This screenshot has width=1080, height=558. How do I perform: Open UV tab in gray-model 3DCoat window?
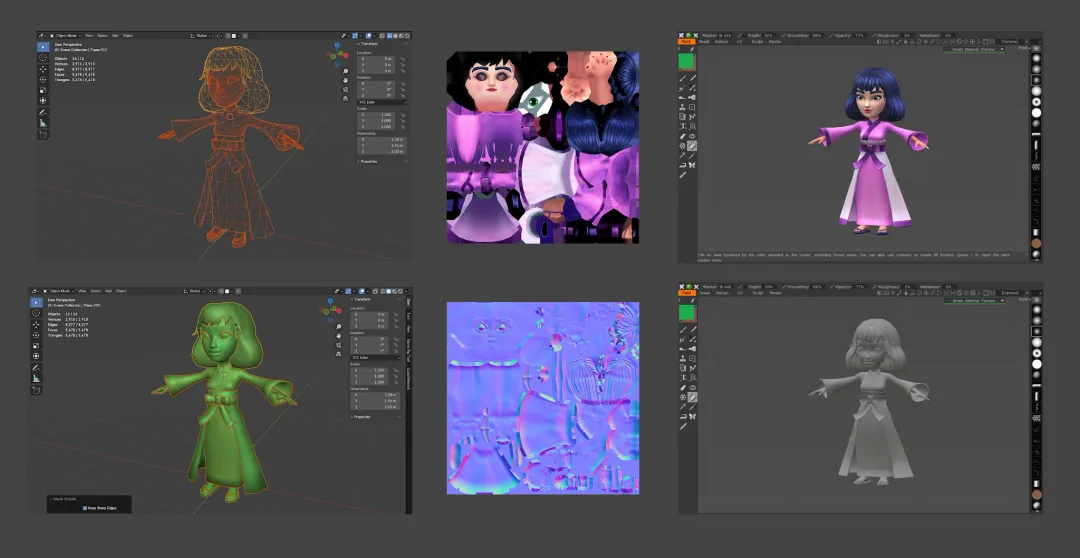pyautogui.click(x=739, y=293)
